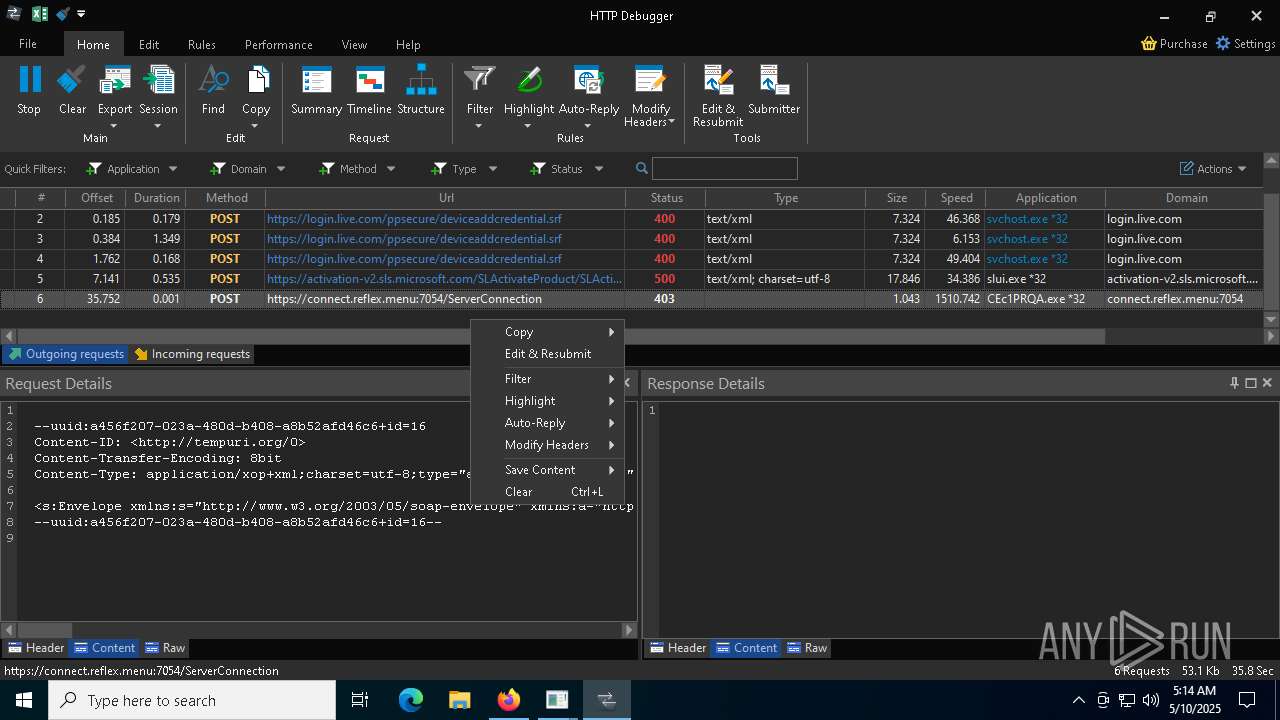Image resolution: width=1280 pixels, height=720 pixels.
Task: Sort by the Speed column header
Action: [x=956, y=198]
